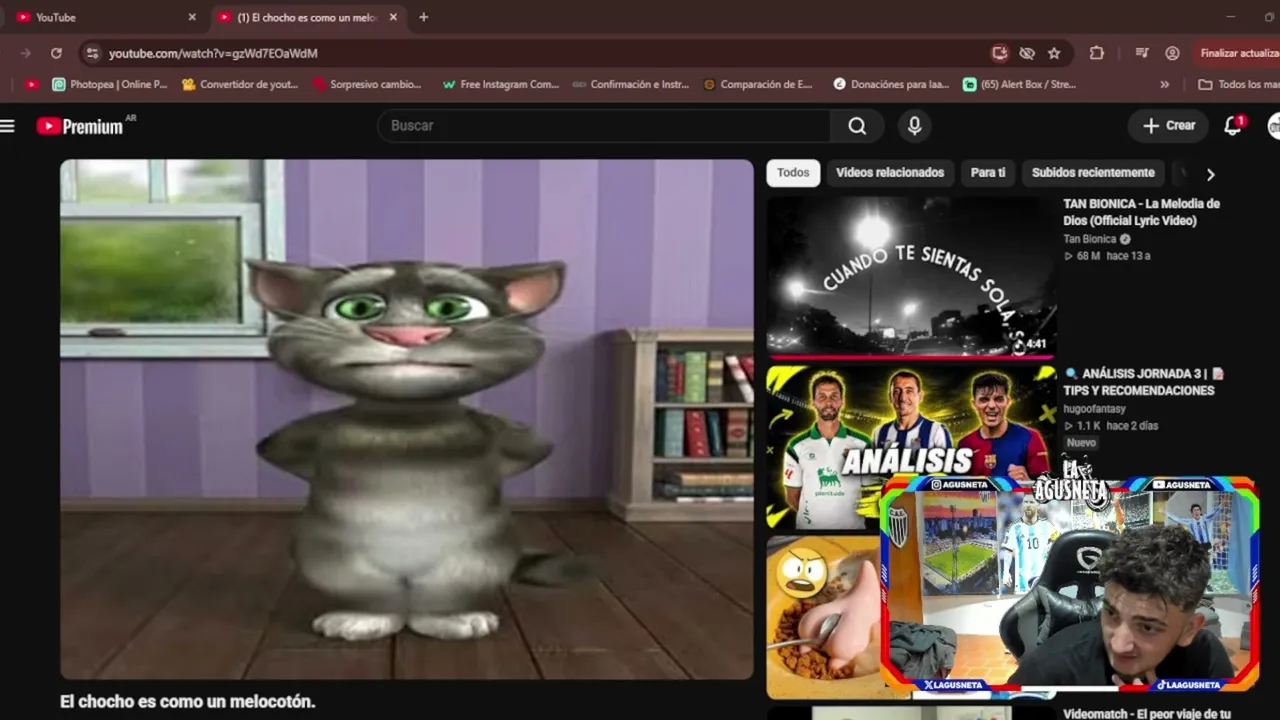Start voice search with microphone icon
Screen dimensions: 1280x720
click(x=914, y=126)
